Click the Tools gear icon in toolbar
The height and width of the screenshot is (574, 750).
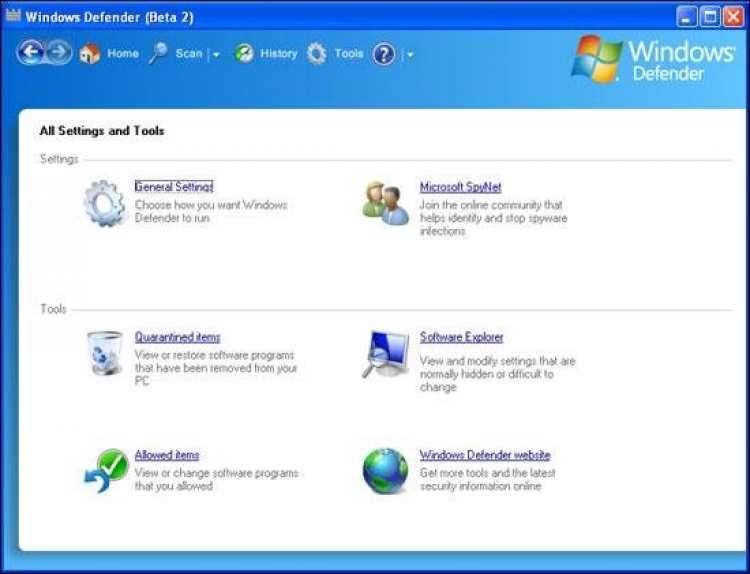pos(317,54)
